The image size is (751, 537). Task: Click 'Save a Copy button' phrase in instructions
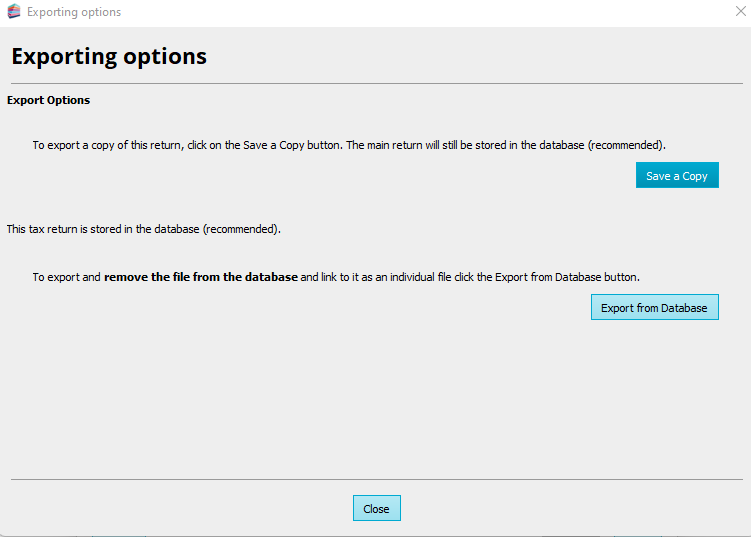(x=291, y=145)
